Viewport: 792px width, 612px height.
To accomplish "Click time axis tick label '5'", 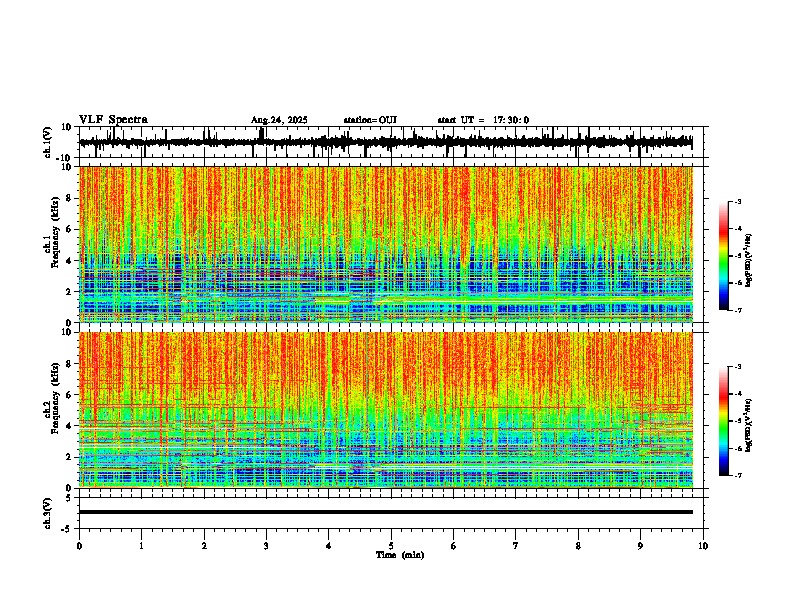I will click(x=391, y=546).
